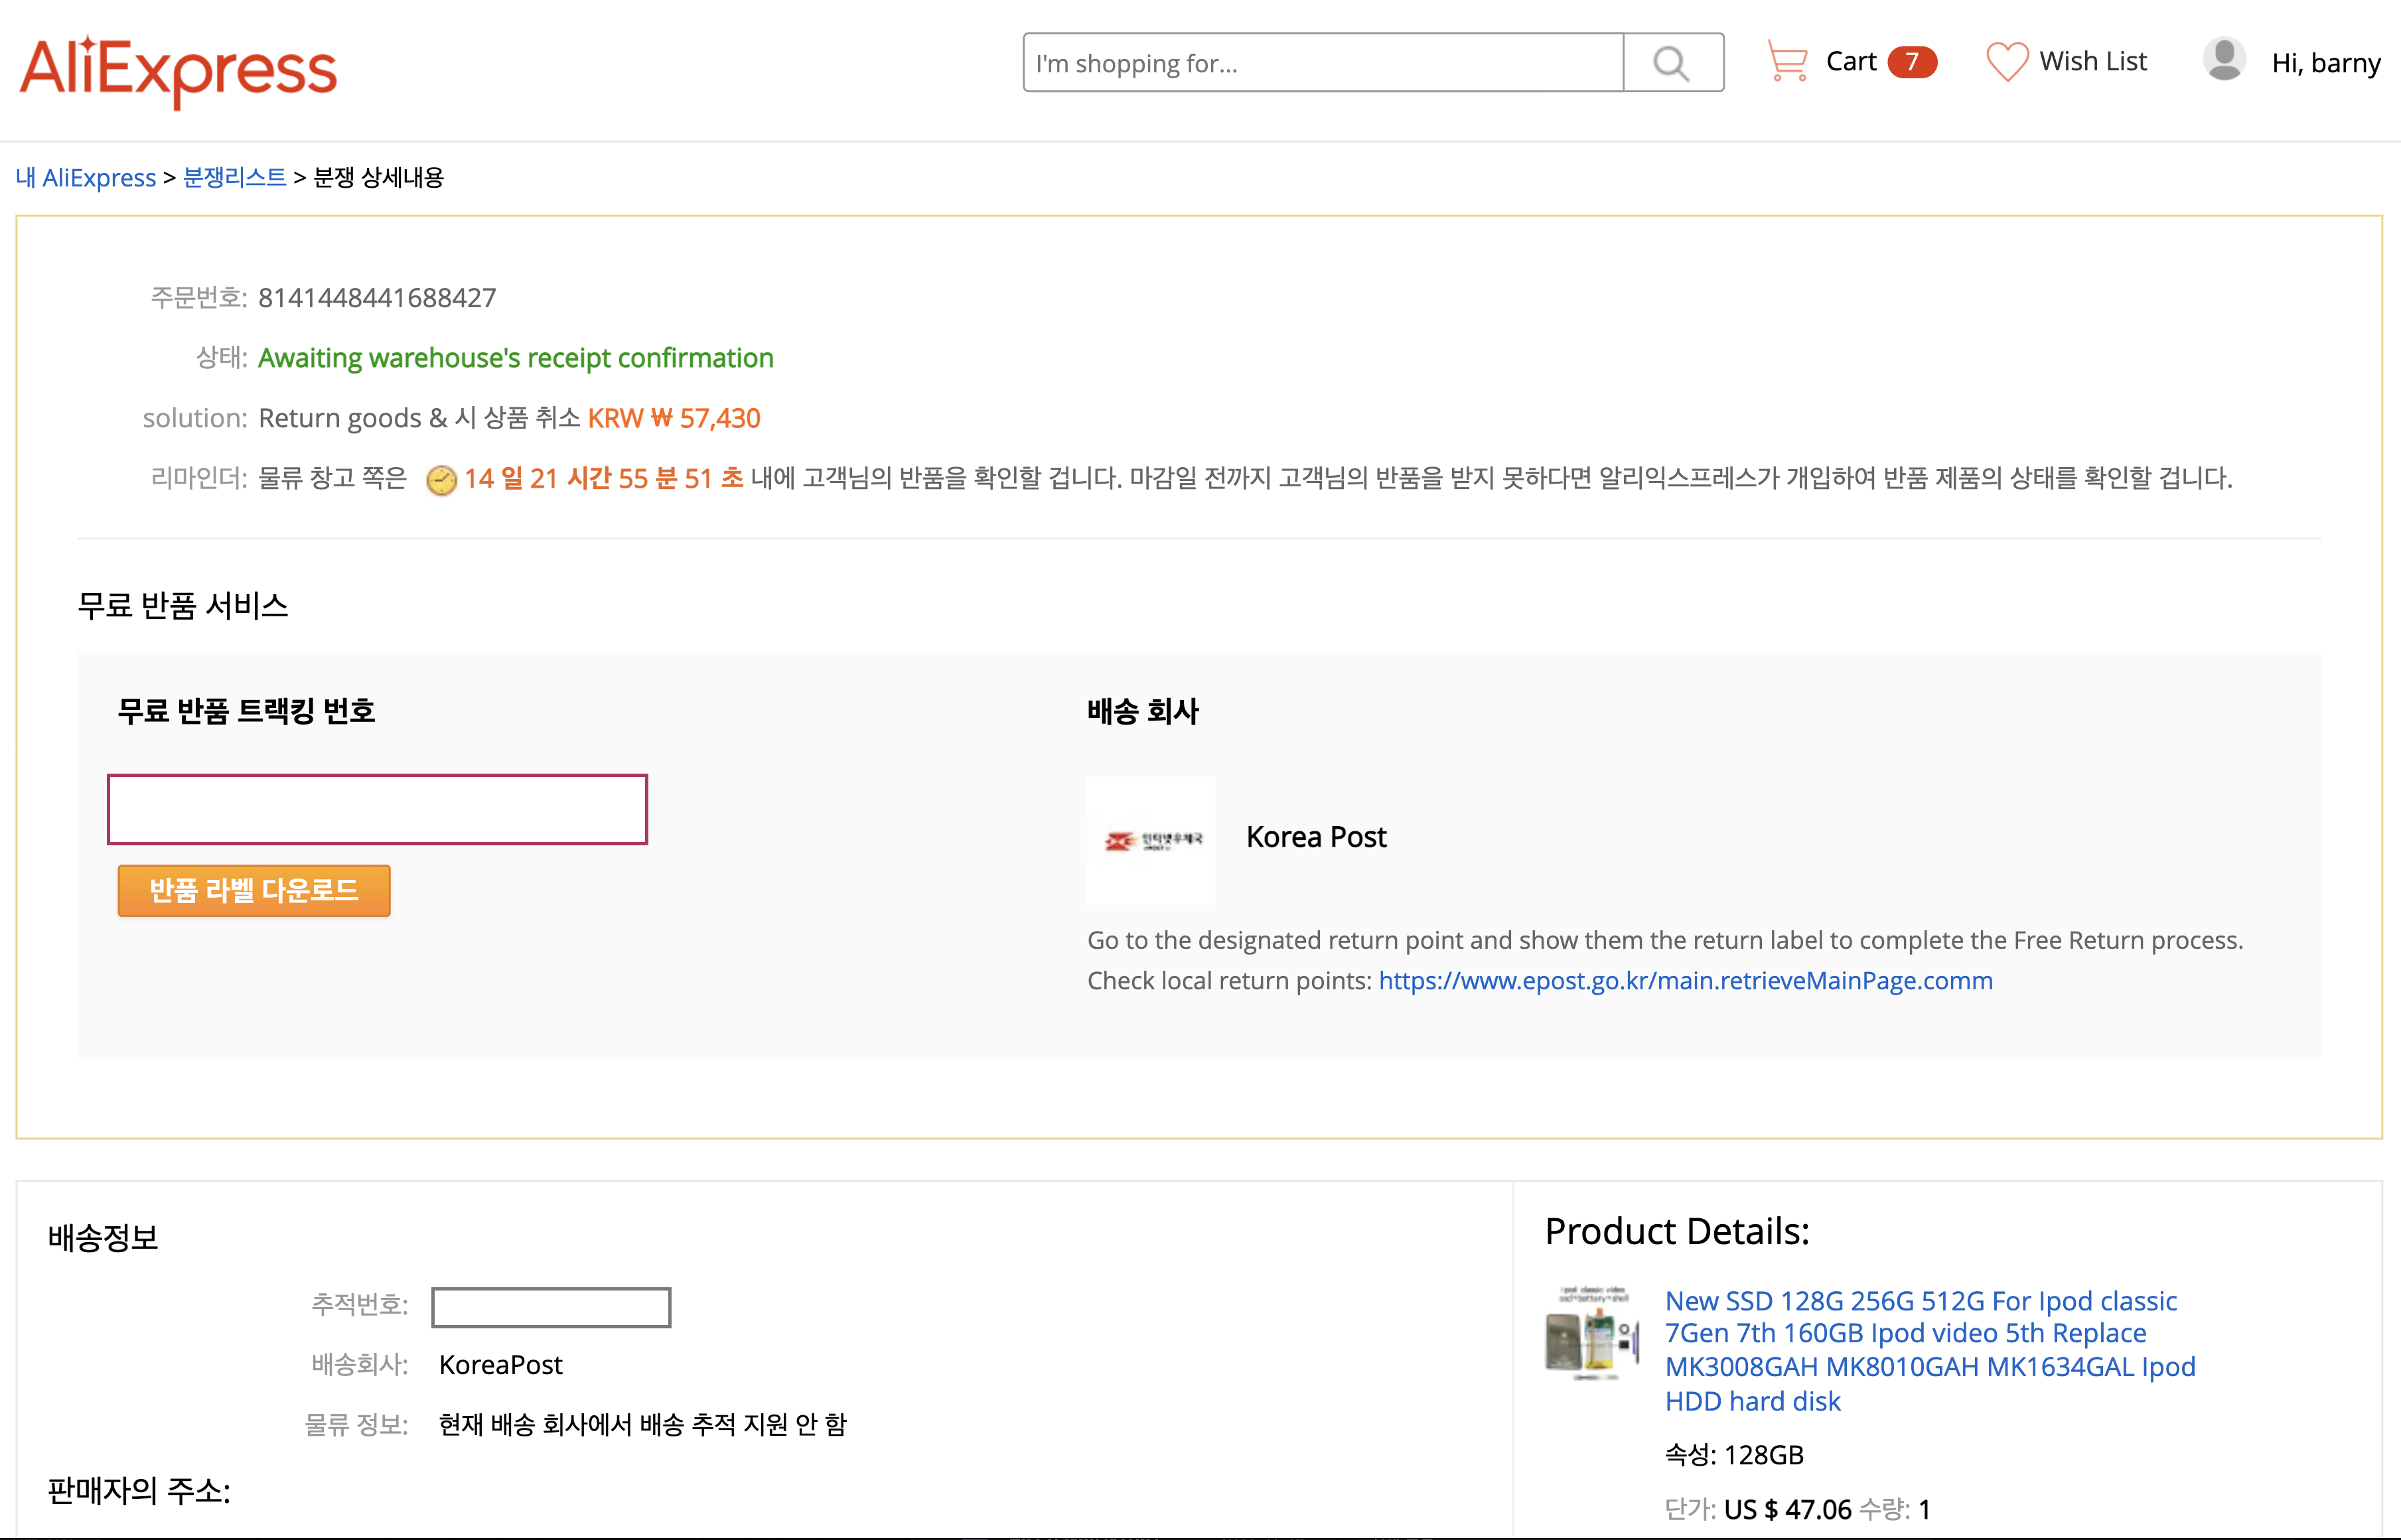Go to 내 AliExpress breadcrumb

86,178
